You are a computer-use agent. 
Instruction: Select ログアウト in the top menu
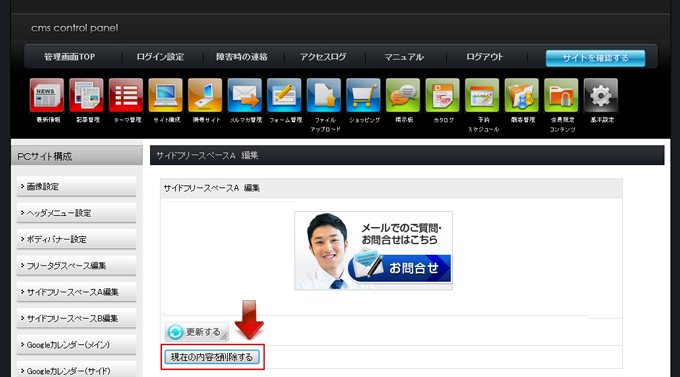484,57
